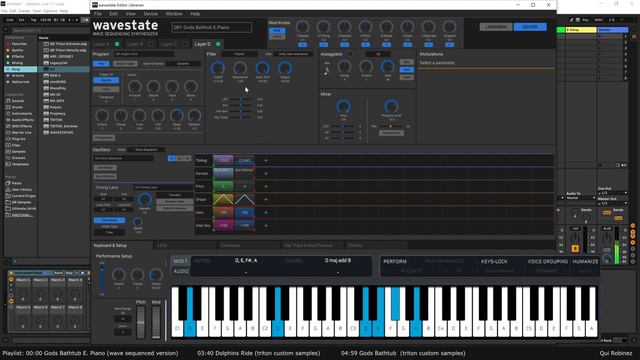Select the magenta Step Seq first step

pyautogui.click(x=223, y=225)
